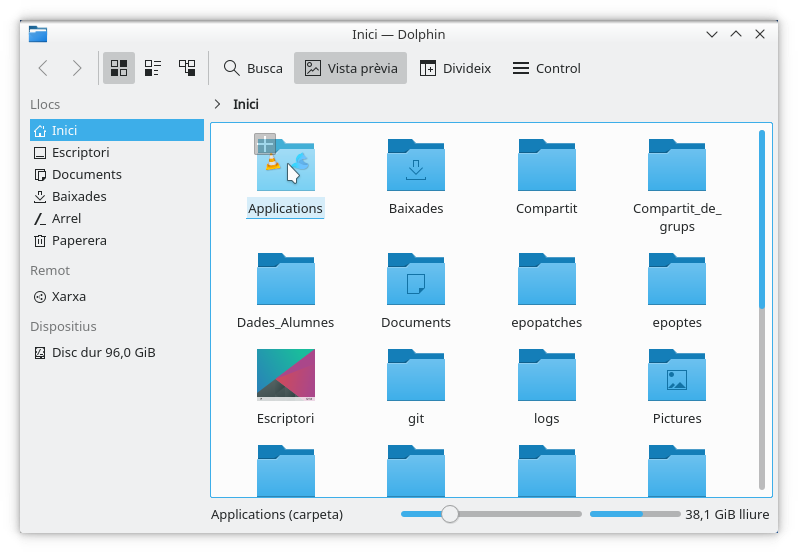This screenshot has height=553, width=798.
Task: Select the Dades_Alumnes folder
Action: pyautogui.click(x=286, y=279)
